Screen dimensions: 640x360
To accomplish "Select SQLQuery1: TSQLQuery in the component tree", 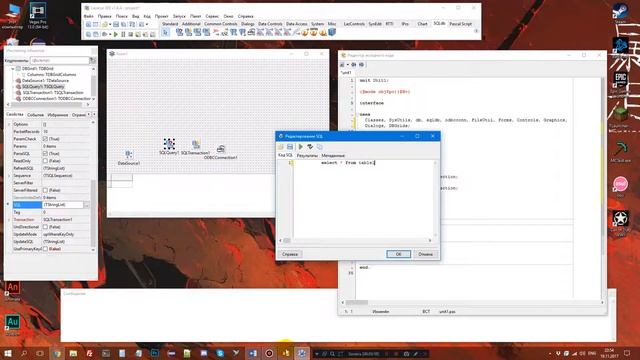I will [x=43, y=87].
